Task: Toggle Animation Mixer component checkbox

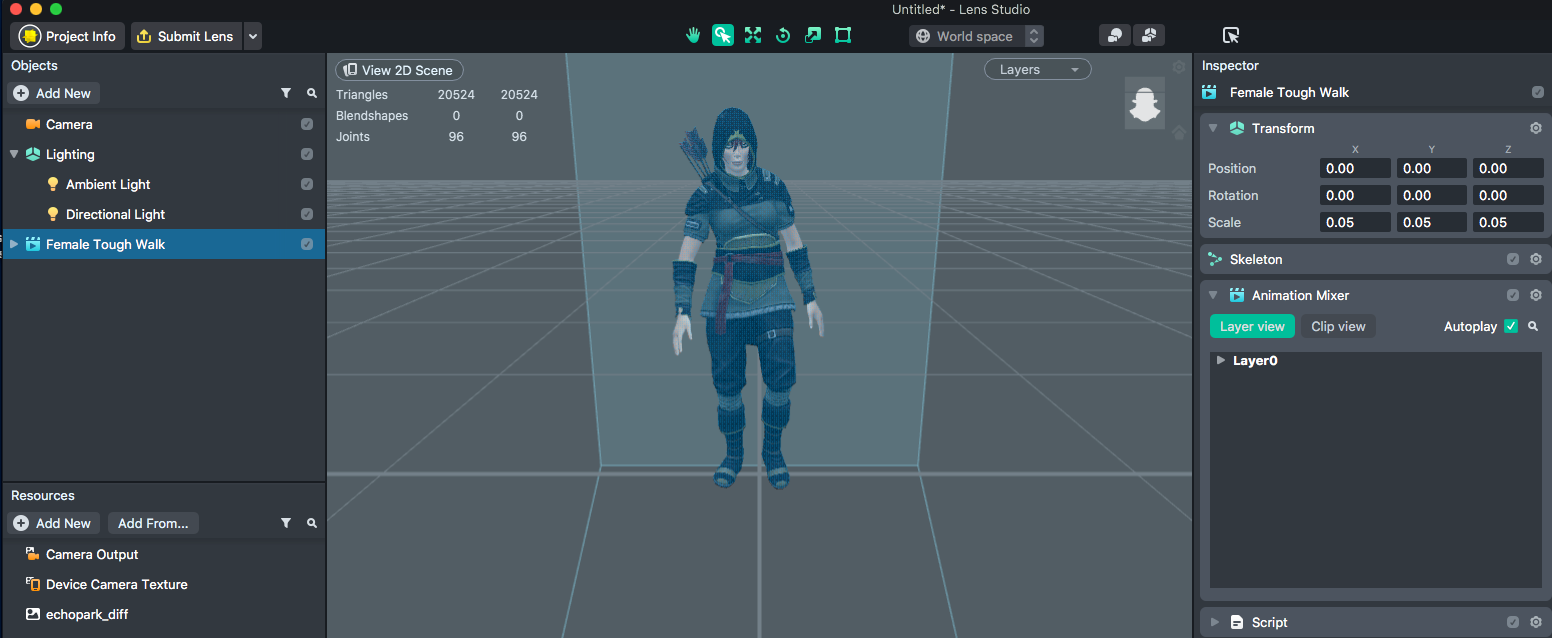Action: click(x=1513, y=295)
